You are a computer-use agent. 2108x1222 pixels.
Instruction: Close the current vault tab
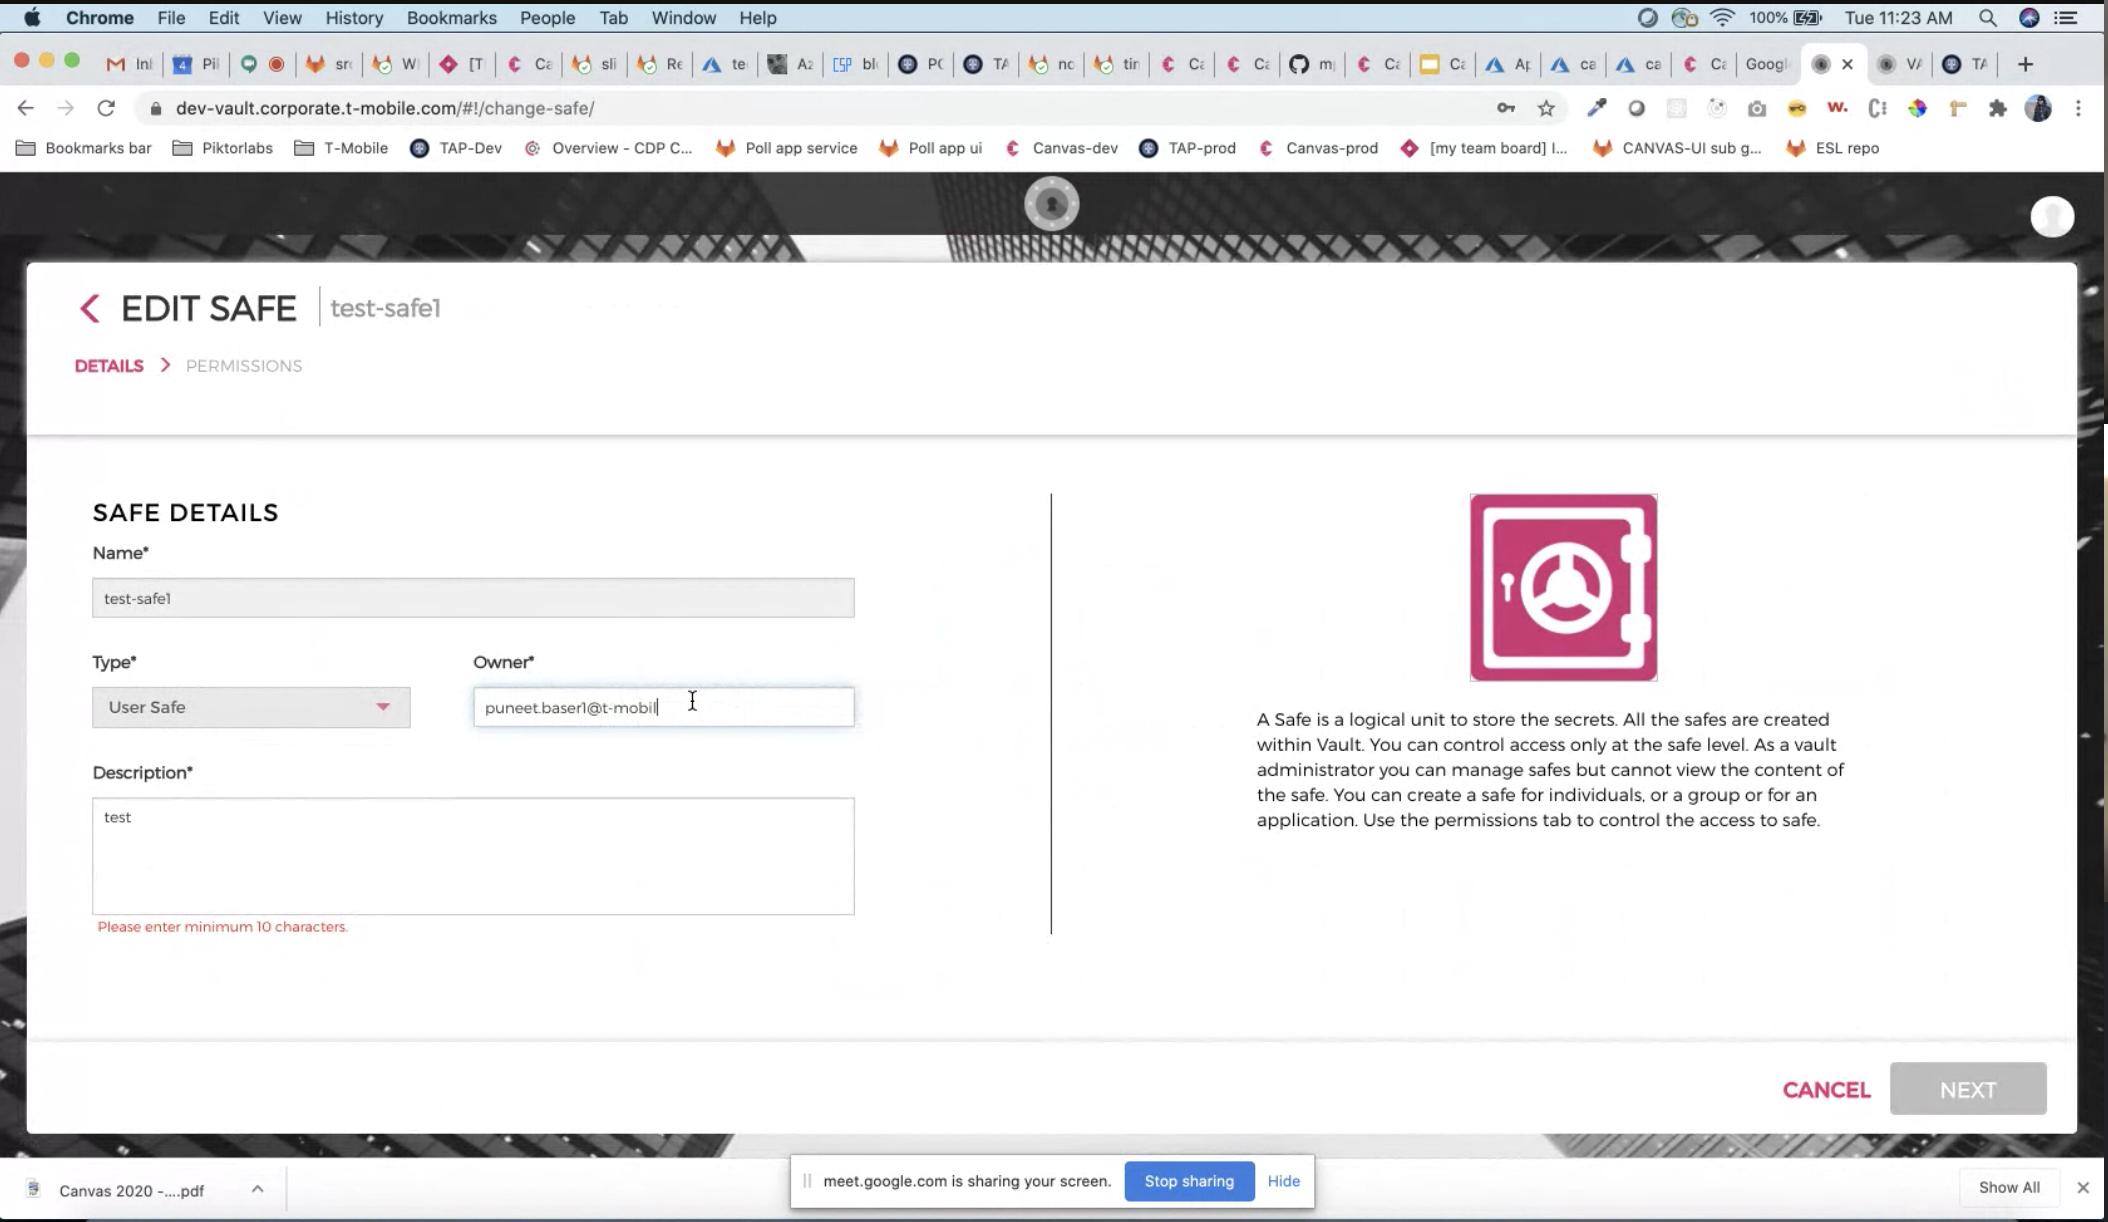pos(1847,64)
